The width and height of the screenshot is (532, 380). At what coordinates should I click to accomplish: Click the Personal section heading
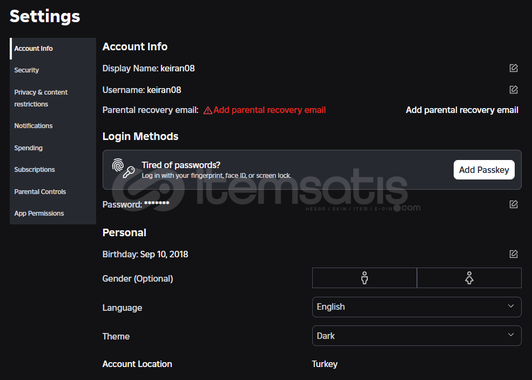coord(124,233)
